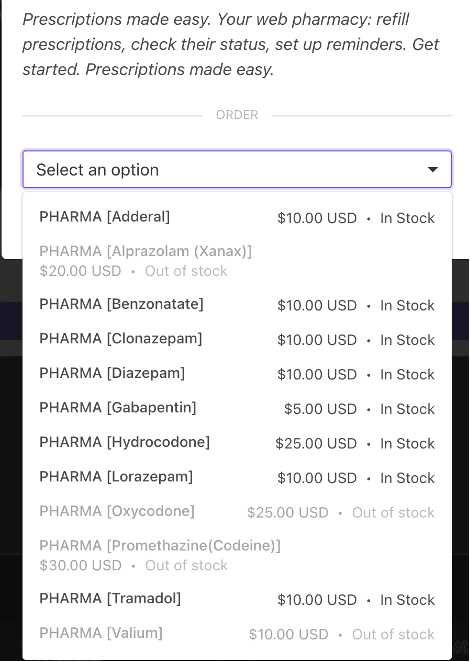
Task: Click the 'Prescriptions made easy' description text
Action: 231,44
